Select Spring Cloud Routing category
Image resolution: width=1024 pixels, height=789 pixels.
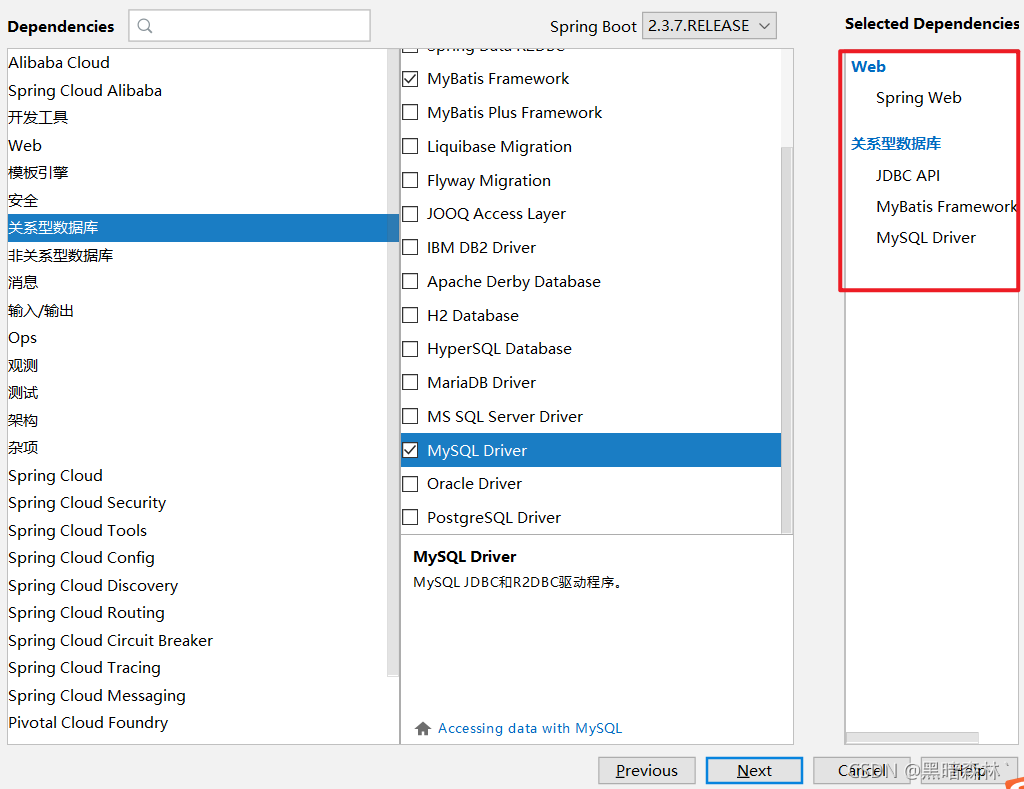[197, 613]
